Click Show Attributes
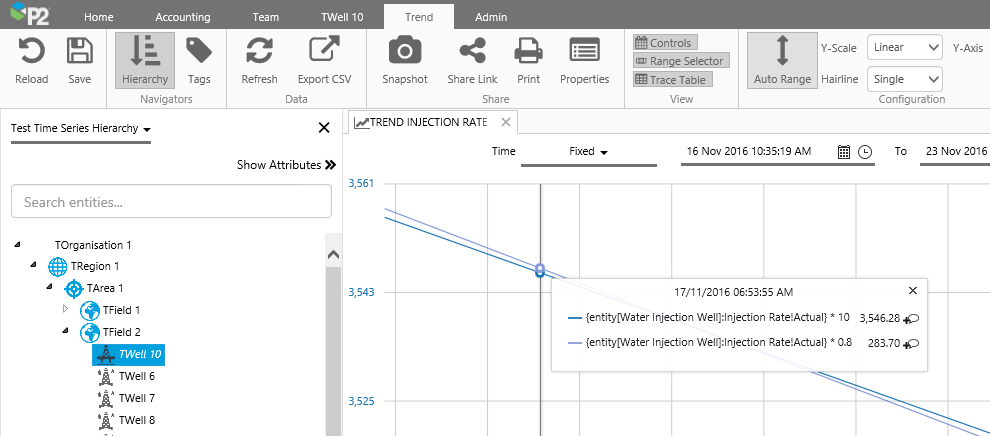 point(287,165)
